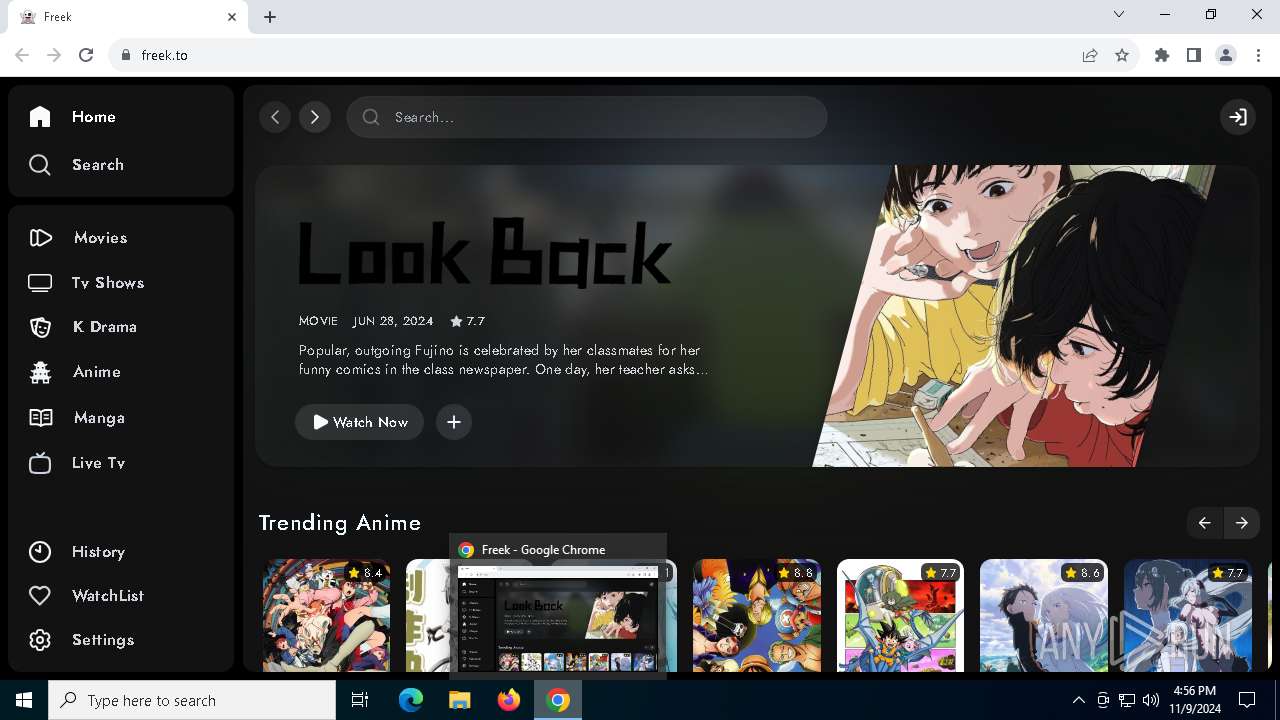This screenshot has width=1280, height=720.
Task: Open volume control in system tray
Action: pos(1151,700)
